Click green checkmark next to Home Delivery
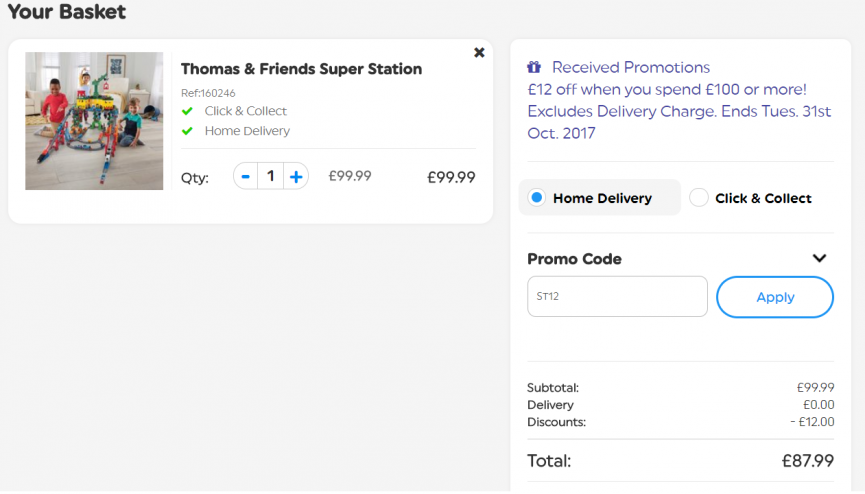Viewport: 865px width, 494px height. tap(188, 131)
